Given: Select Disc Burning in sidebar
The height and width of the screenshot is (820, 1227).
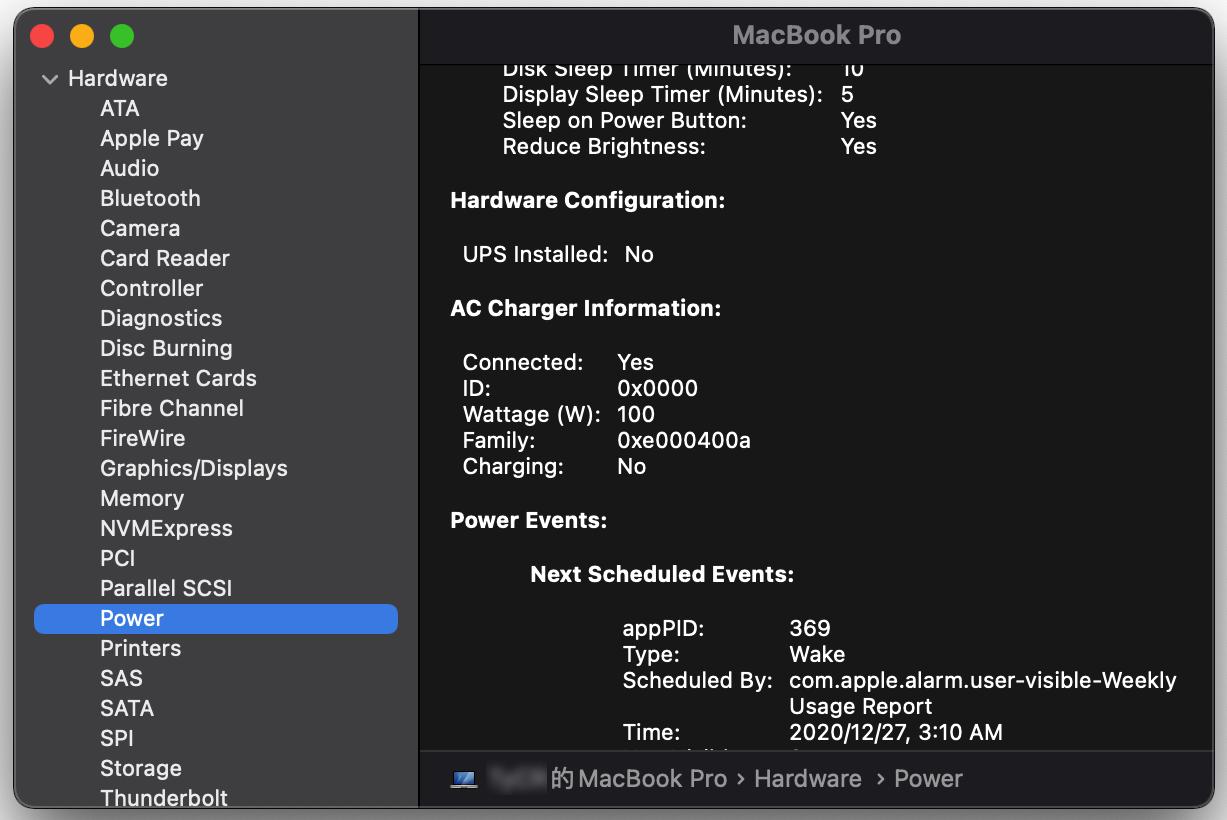Looking at the screenshot, I should [166, 348].
